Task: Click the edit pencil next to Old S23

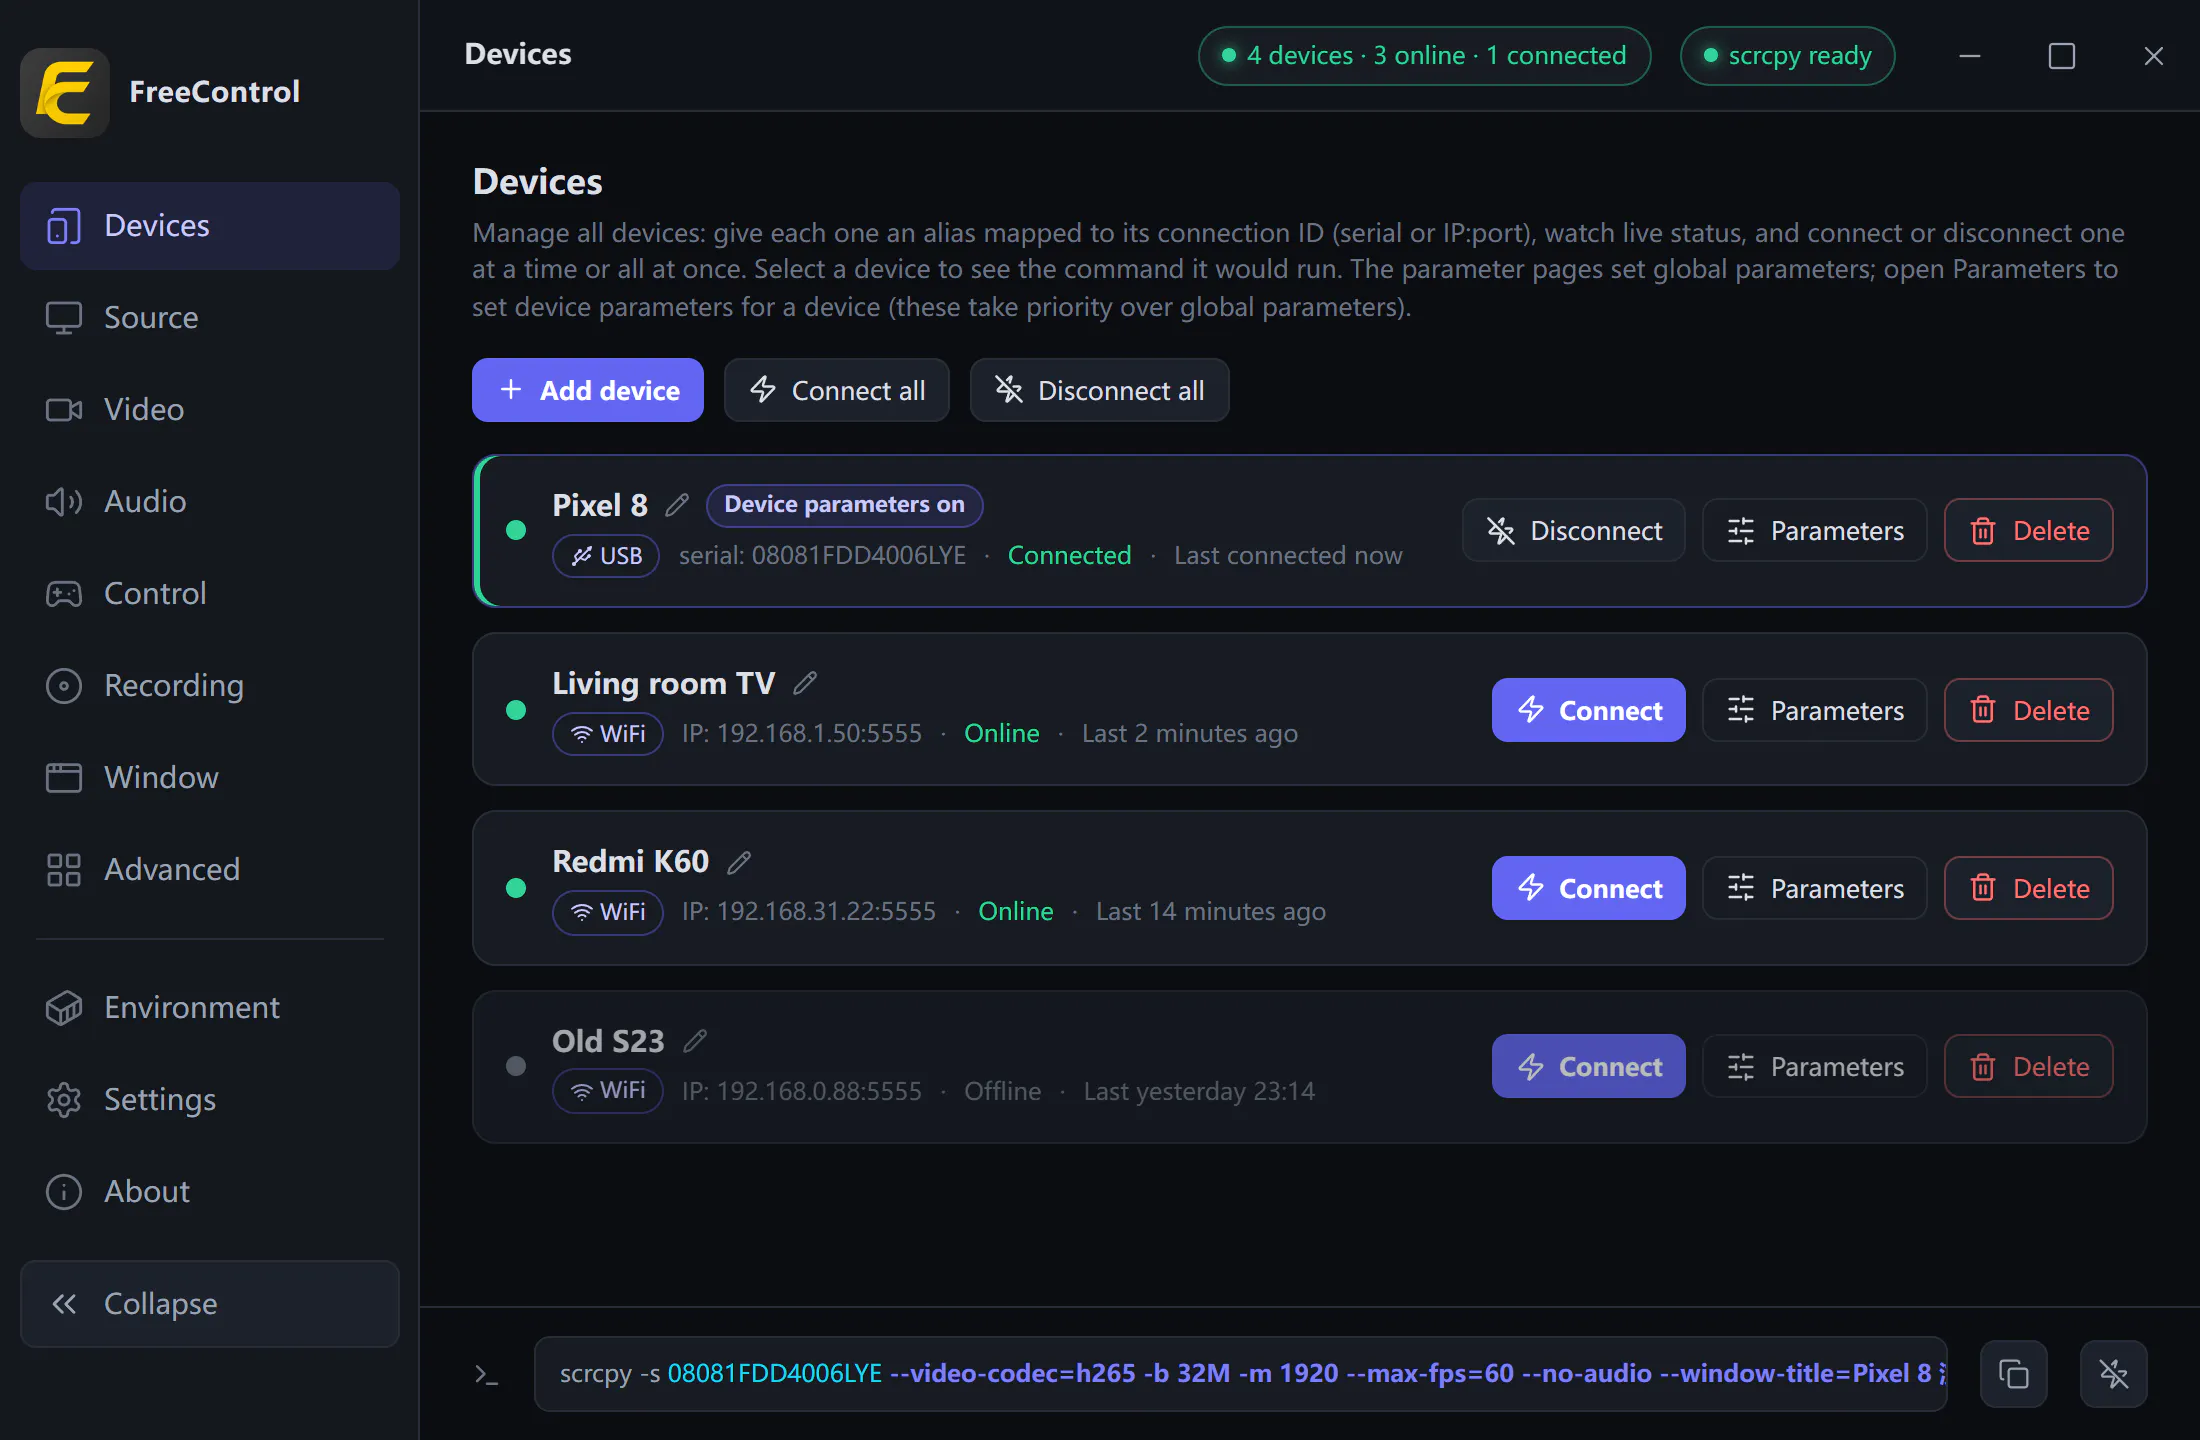Action: point(695,1041)
